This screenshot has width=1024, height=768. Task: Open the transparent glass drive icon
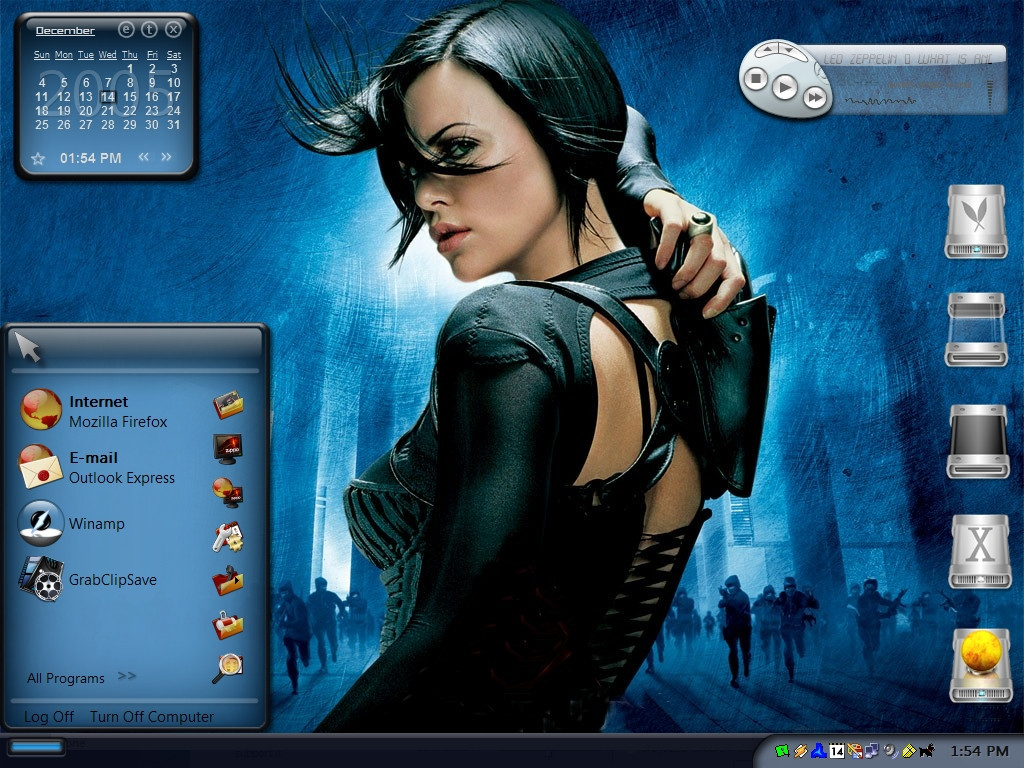tap(976, 330)
